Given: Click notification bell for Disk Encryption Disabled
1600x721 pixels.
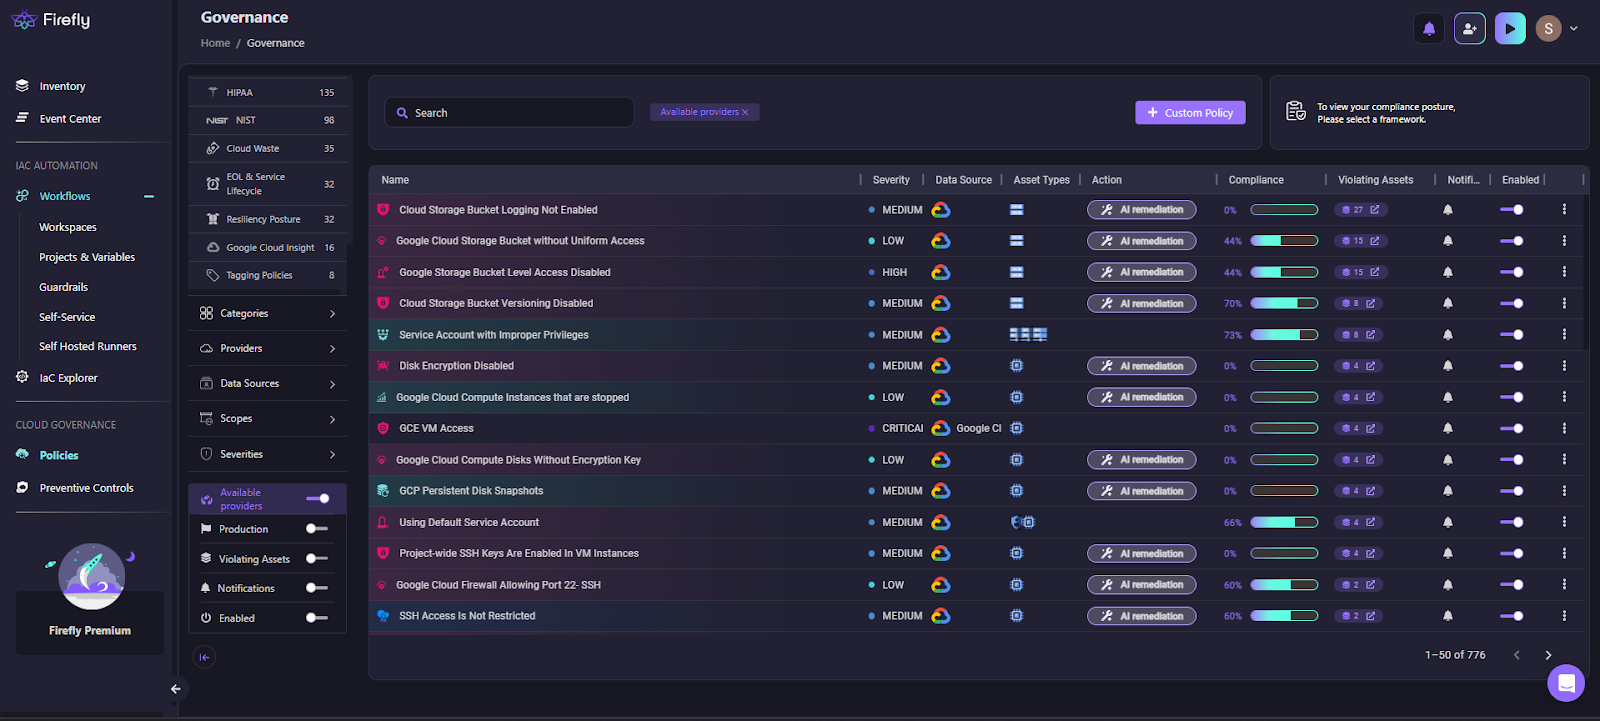Looking at the screenshot, I should (x=1448, y=366).
